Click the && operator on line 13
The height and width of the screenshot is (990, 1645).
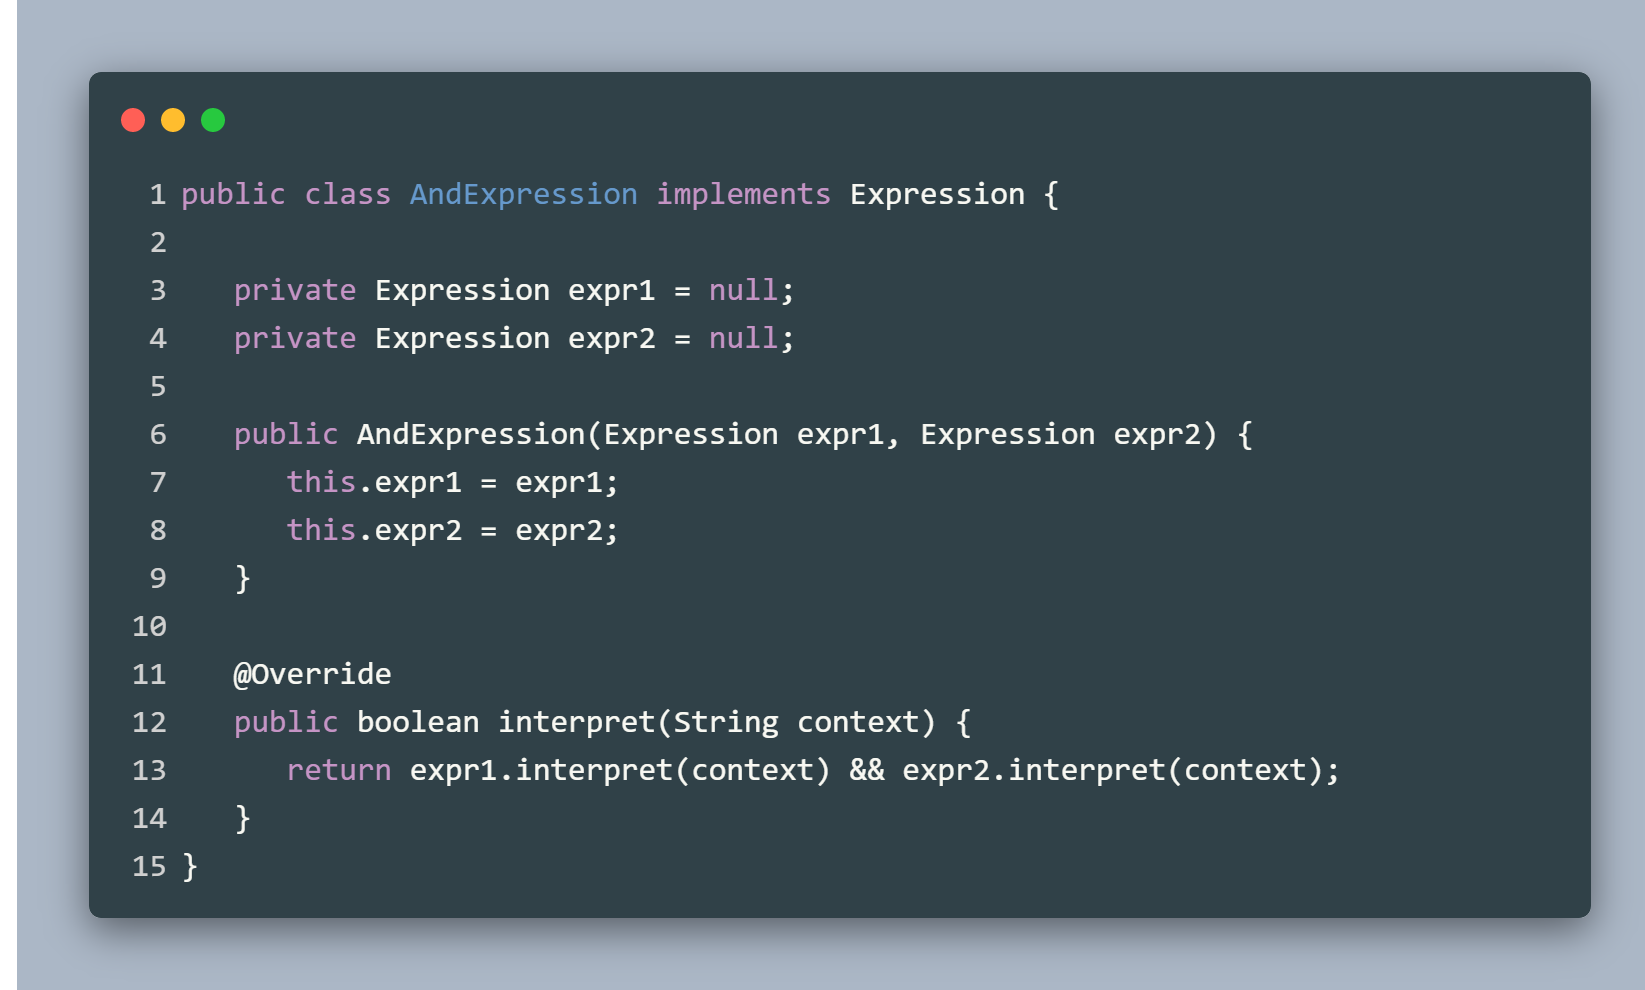[867, 770]
